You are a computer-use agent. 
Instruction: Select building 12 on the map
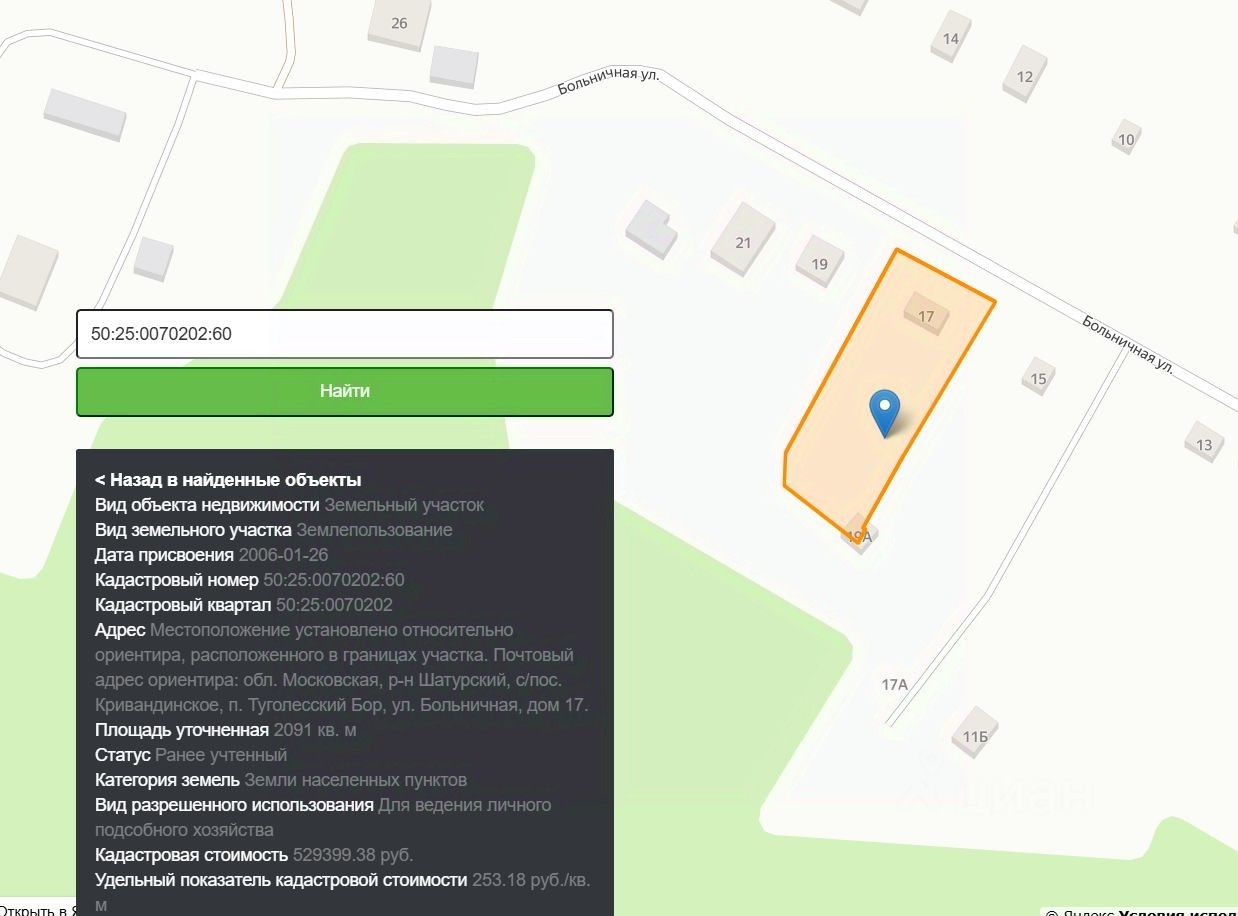point(1024,75)
